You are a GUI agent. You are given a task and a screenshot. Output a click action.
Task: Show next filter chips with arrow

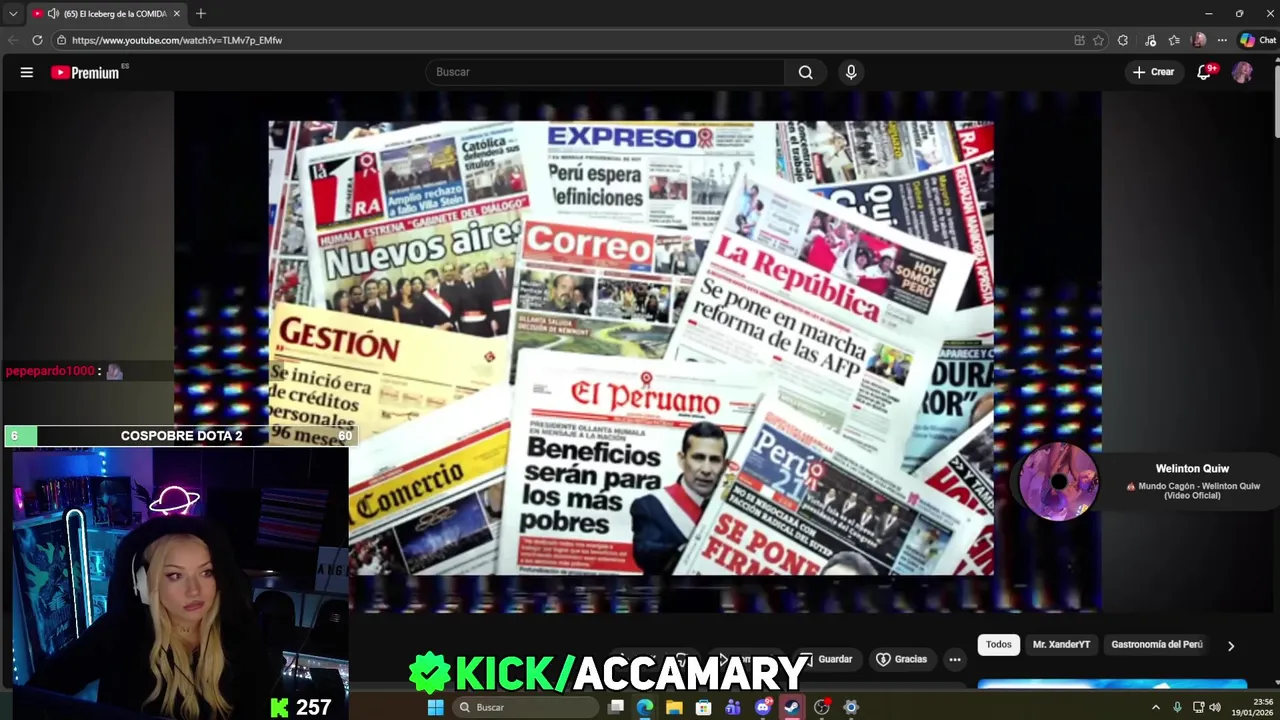[1231, 646]
